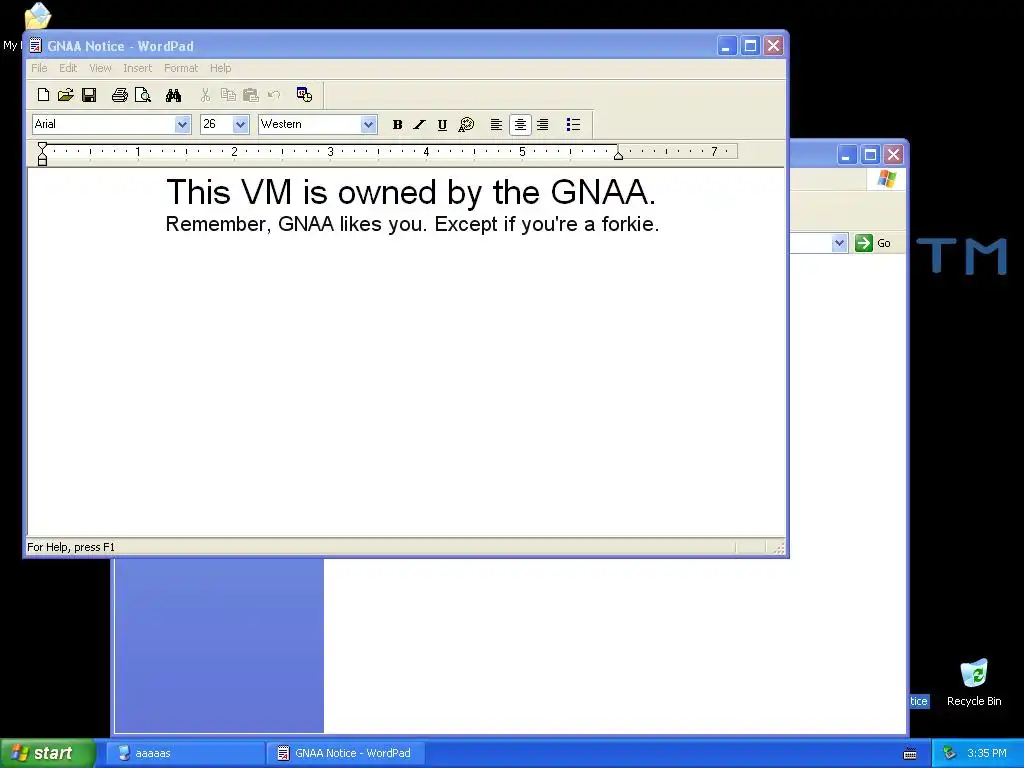Screen dimensions: 1024x768
Task: Open a file with the Open folder icon
Action: (65, 95)
